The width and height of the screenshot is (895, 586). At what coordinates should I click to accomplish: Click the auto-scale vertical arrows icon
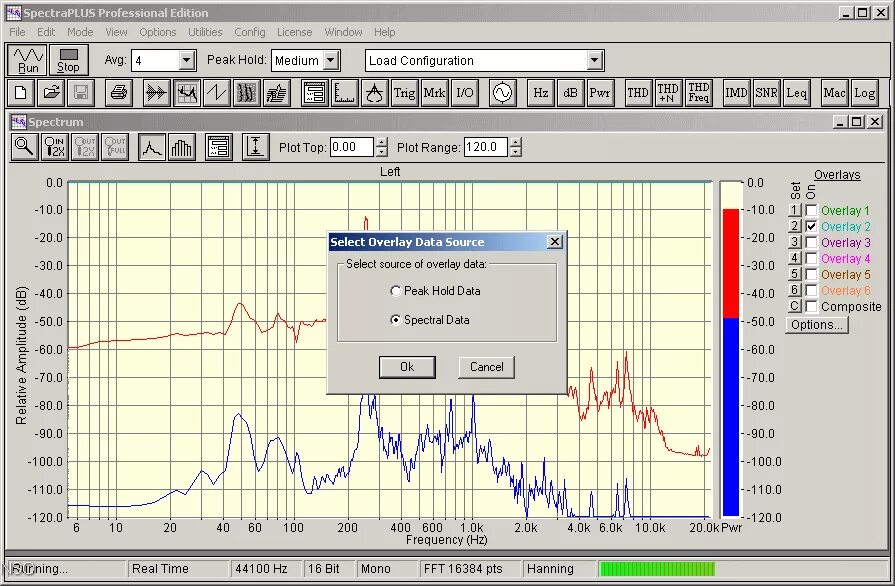(x=256, y=147)
